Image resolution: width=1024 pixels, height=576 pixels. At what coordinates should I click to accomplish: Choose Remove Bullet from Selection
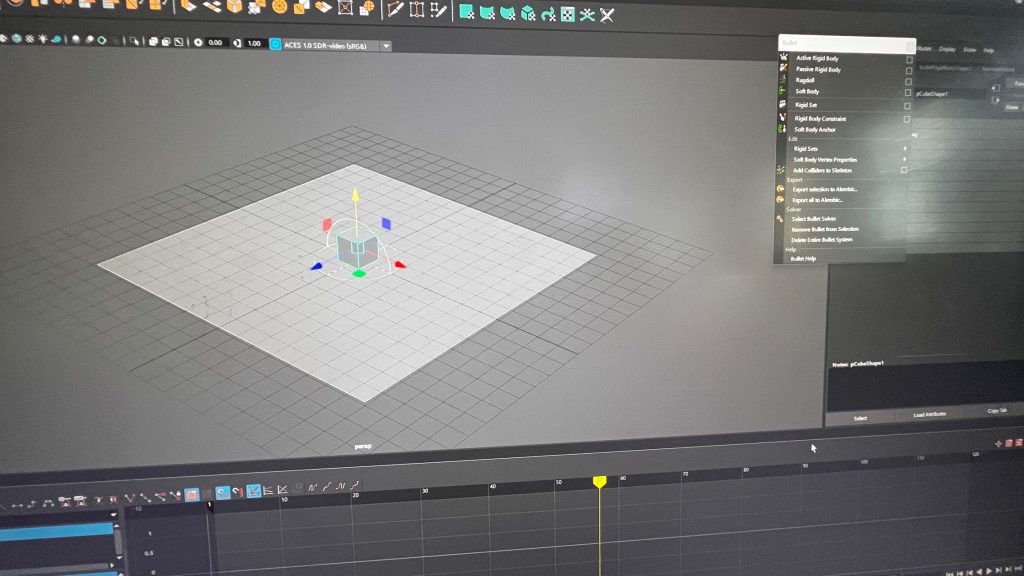point(825,229)
